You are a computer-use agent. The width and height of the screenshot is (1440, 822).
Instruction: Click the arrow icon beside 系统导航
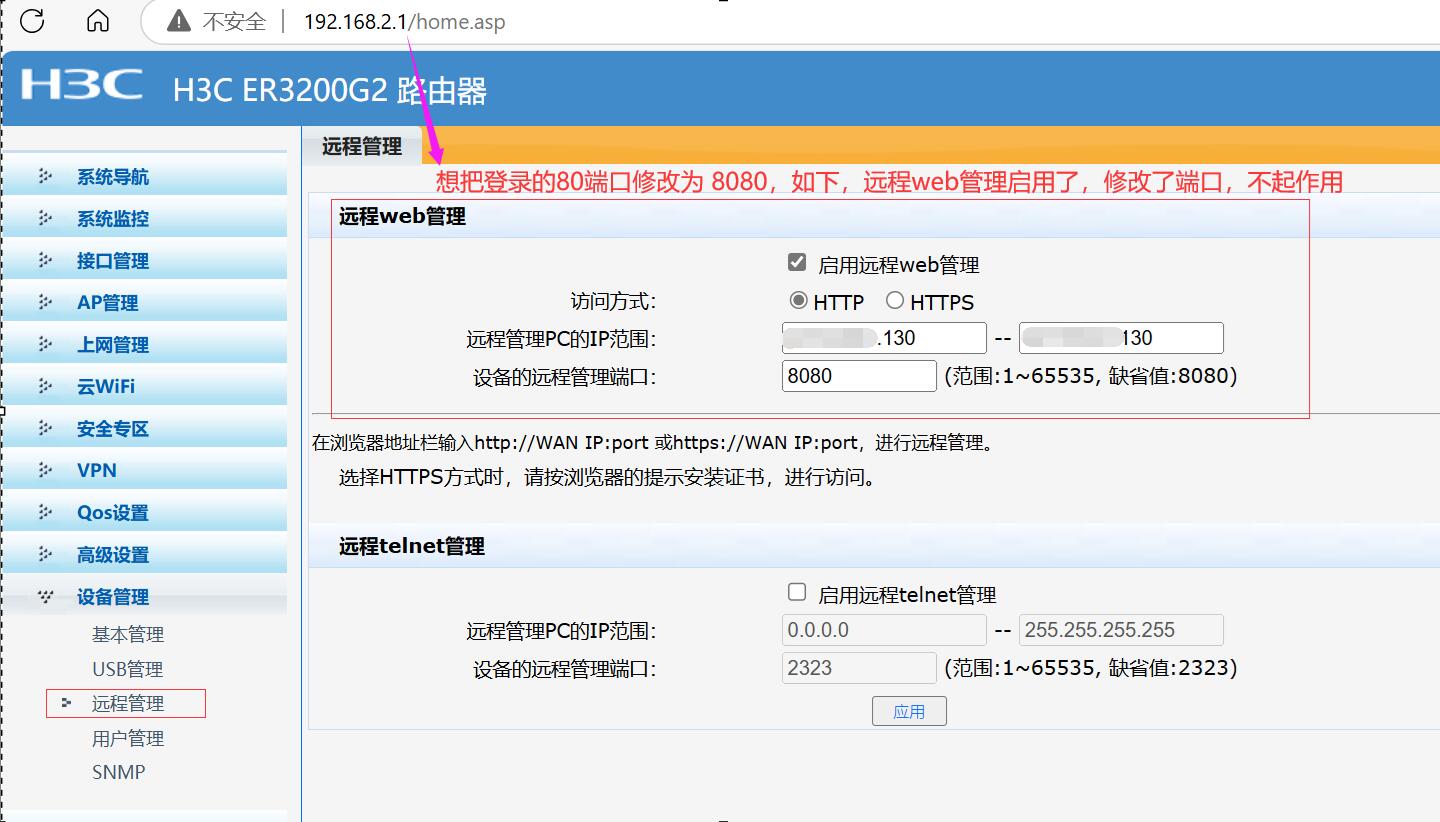pos(45,176)
